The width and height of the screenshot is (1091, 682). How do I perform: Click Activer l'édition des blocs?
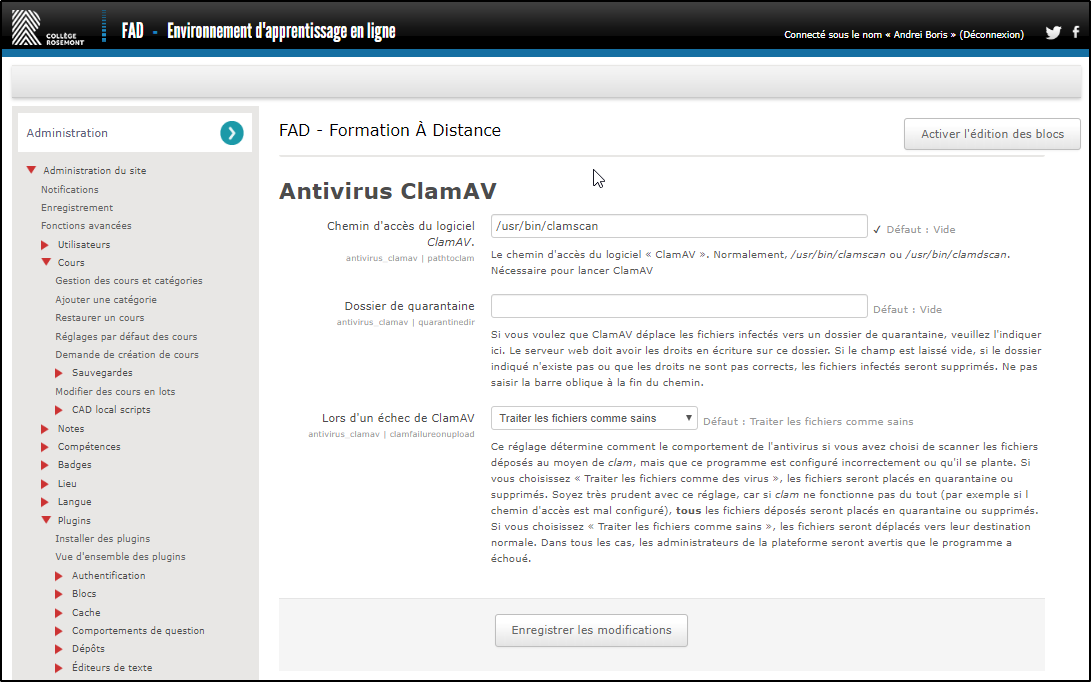[x=992, y=134]
